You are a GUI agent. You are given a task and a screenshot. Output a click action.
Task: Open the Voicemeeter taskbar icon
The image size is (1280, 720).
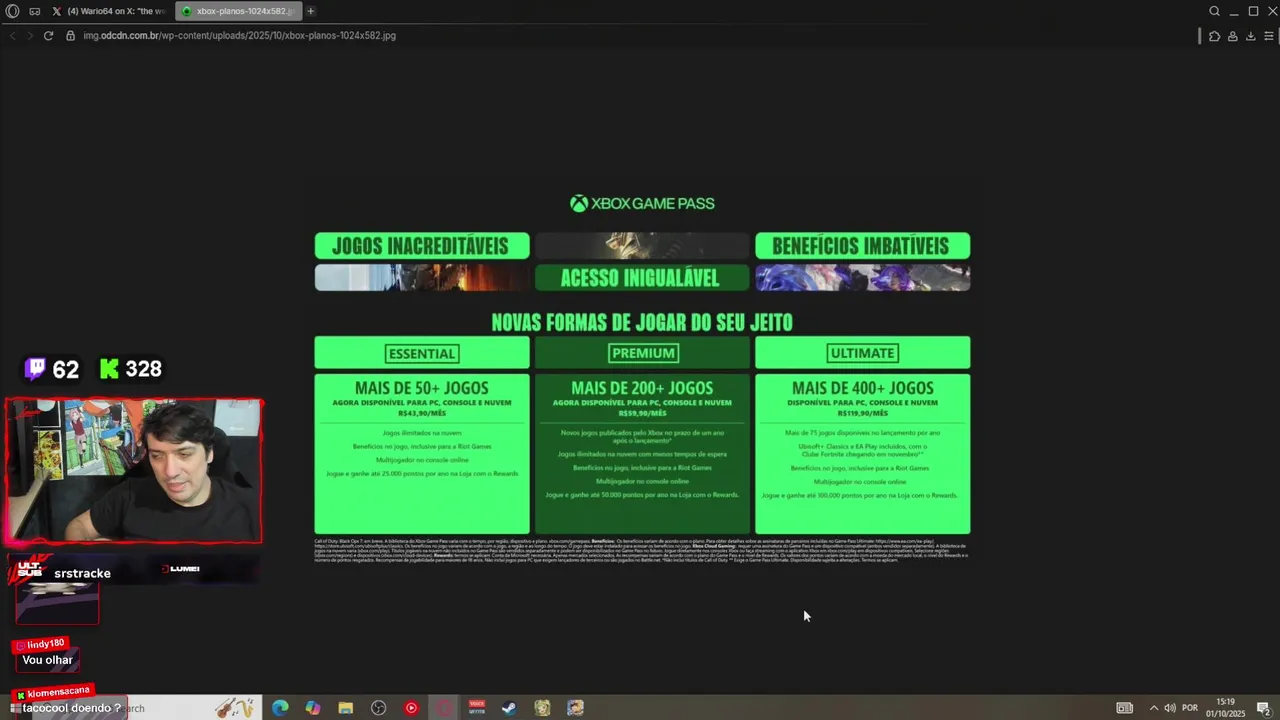pyautogui.click(x=477, y=708)
